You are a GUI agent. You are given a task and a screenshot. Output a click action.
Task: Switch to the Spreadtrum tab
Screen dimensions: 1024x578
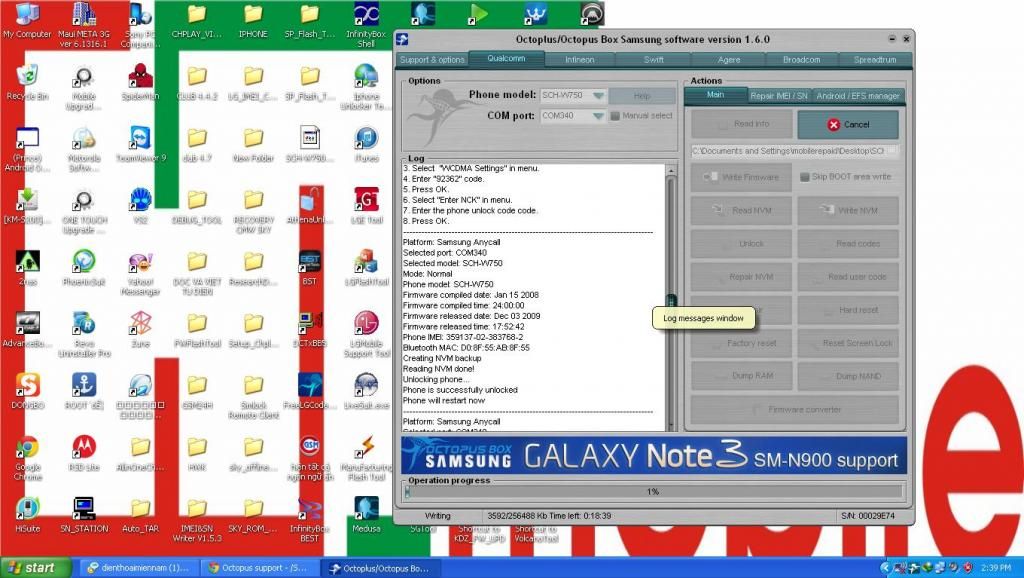point(874,60)
